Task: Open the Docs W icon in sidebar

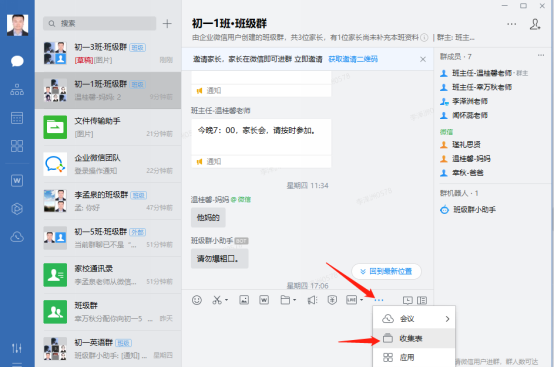Action: (x=17, y=180)
